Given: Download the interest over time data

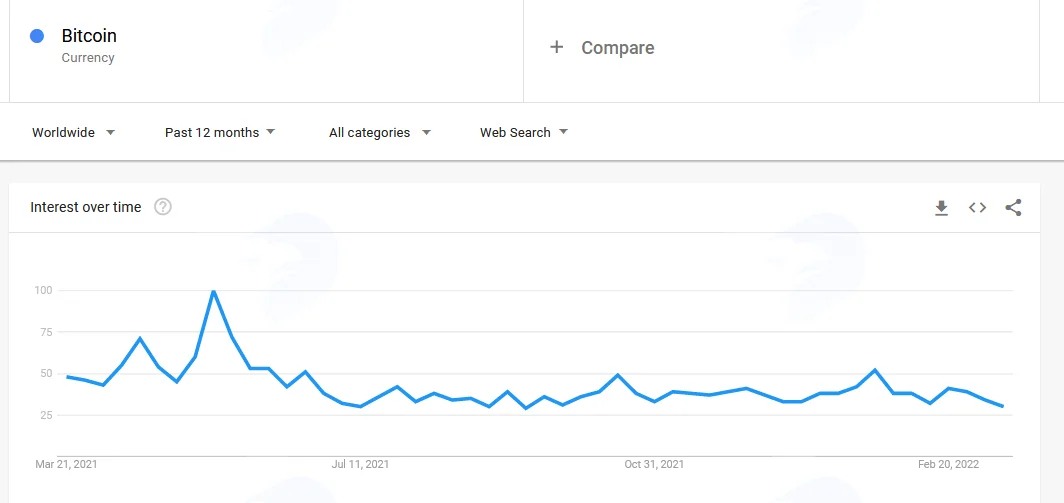Looking at the screenshot, I should pos(941,208).
